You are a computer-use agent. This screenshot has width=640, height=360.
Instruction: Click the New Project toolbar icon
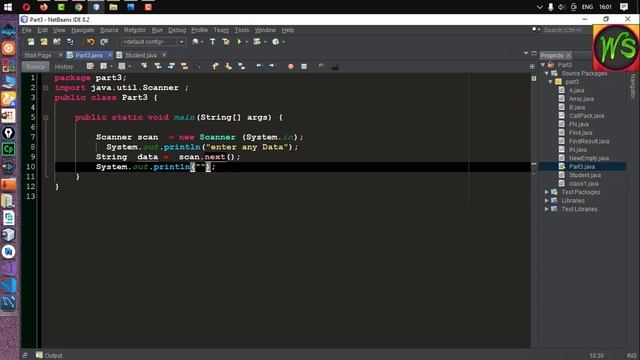pyautogui.click(x=44, y=42)
